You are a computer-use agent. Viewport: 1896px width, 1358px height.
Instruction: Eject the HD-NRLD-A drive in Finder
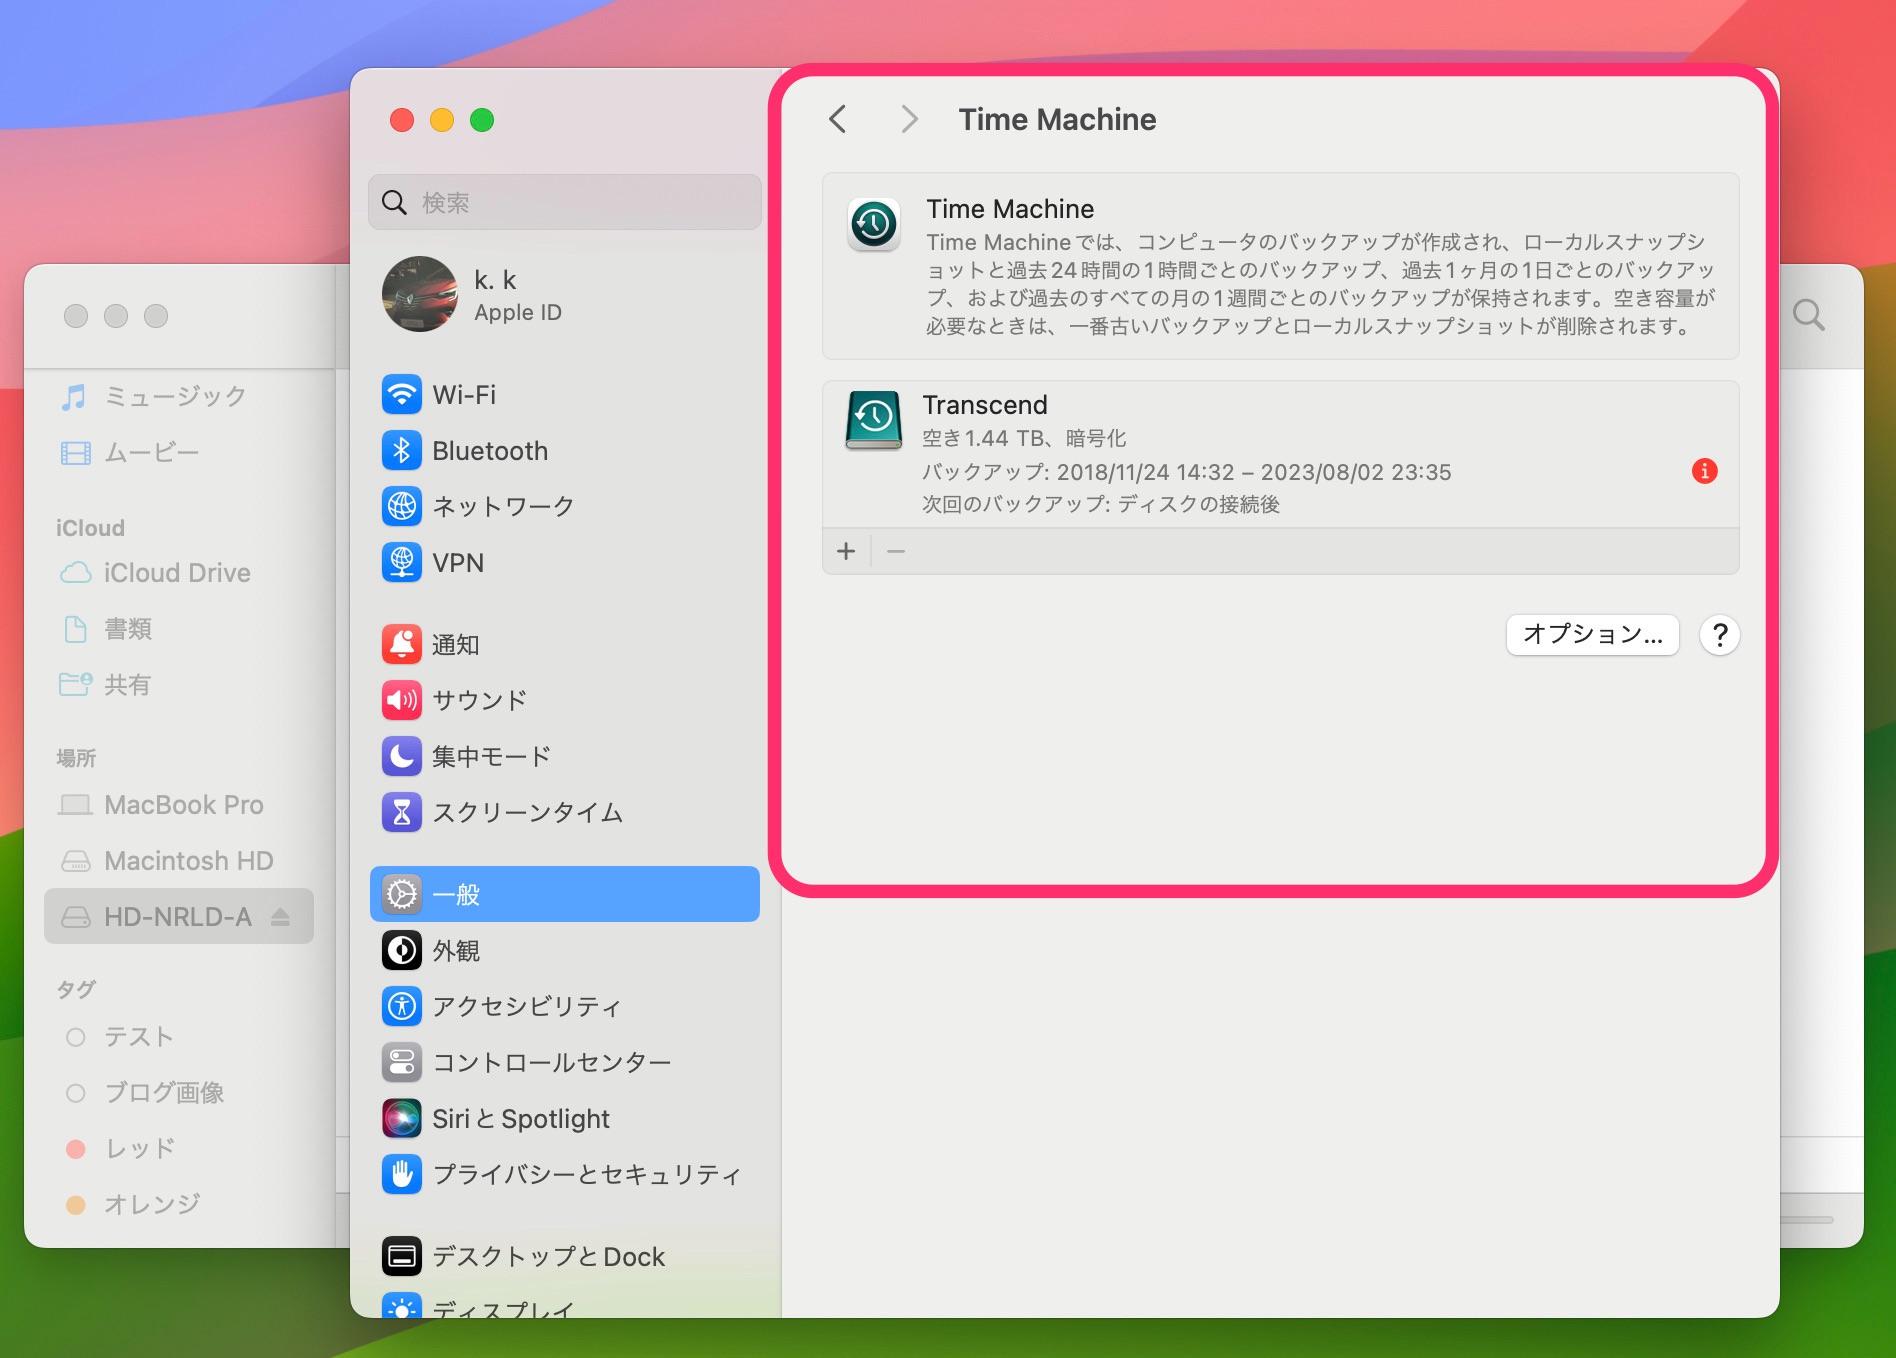pyautogui.click(x=280, y=917)
